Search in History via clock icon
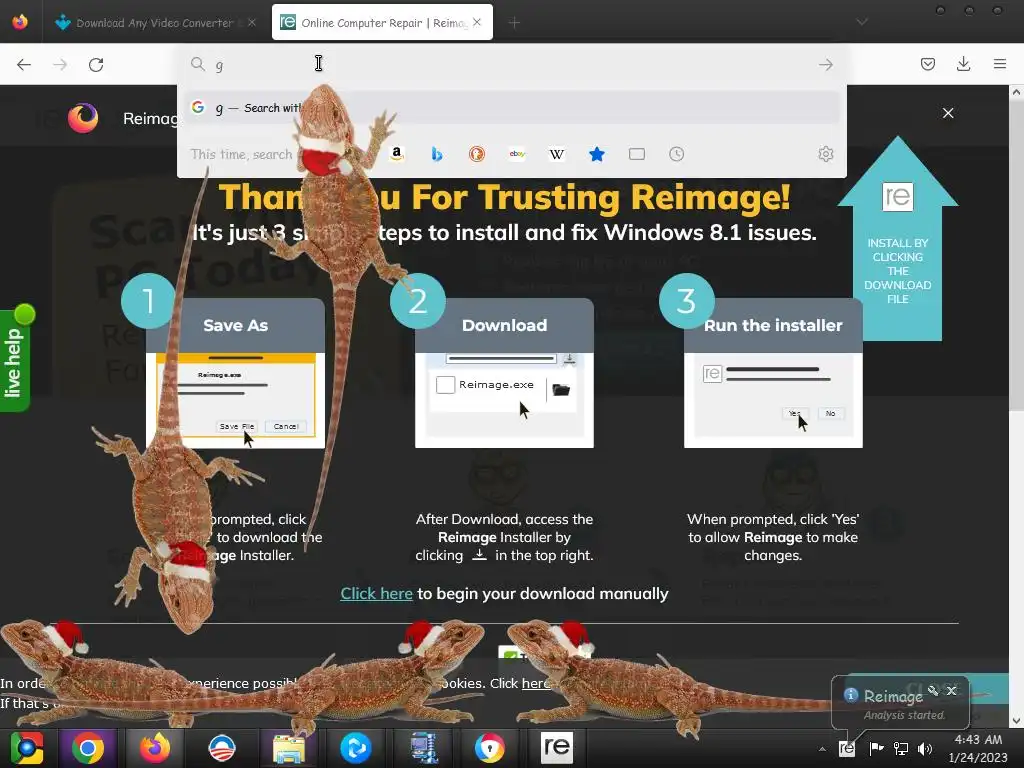 coord(677,154)
